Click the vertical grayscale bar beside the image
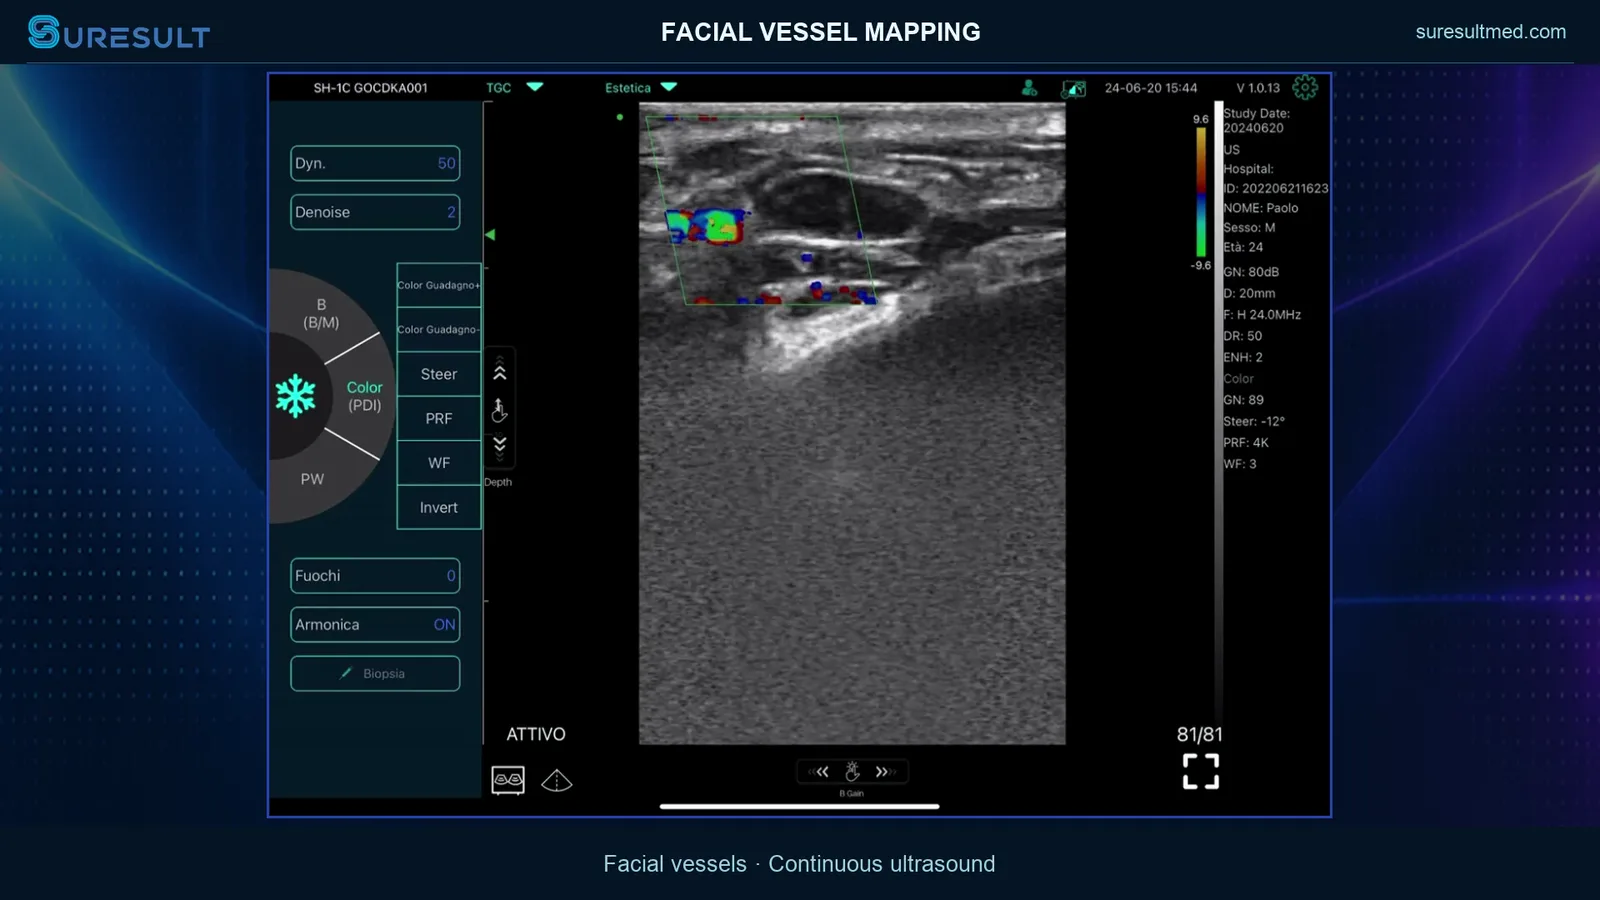This screenshot has width=1600, height=900. coord(1218,410)
